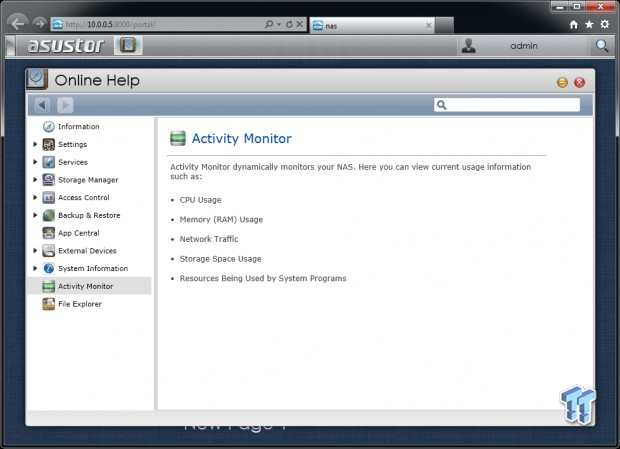620x449 pixels.
Task: Open the address bar search dropdown arrow
Action: click(x=279, y=25)
